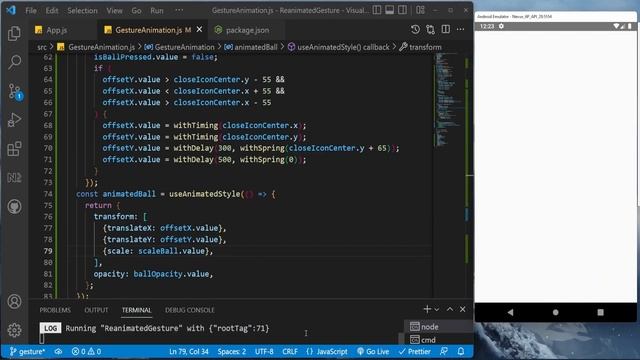Viewport: 640px width, 360px height.
Task: Open the Run menu
Action: click(157, 10)
